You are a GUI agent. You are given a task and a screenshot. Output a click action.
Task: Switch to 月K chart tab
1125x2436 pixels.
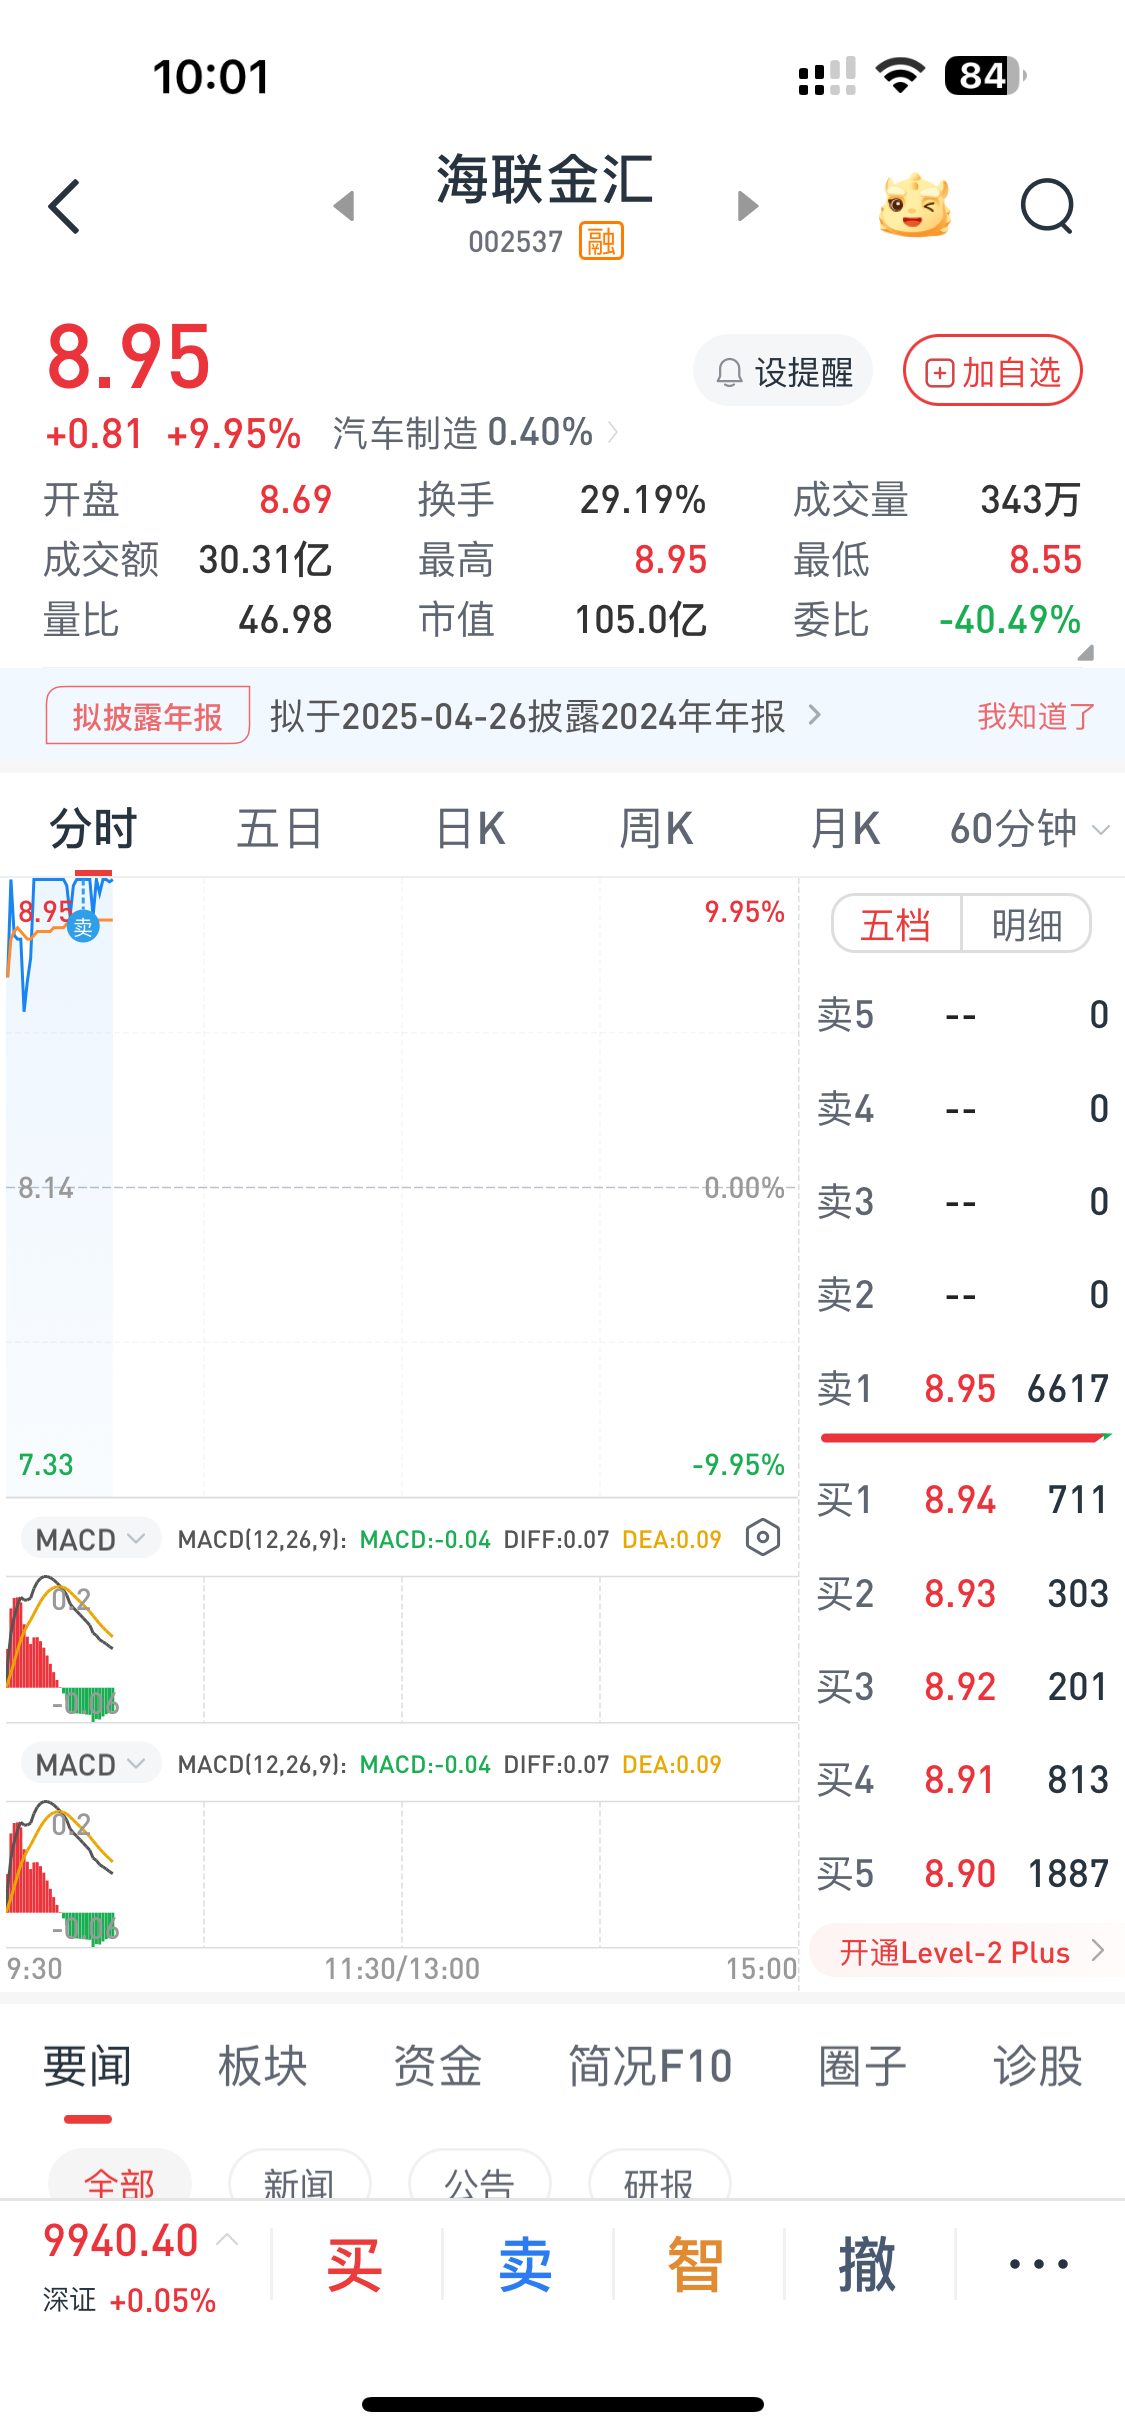845,829
